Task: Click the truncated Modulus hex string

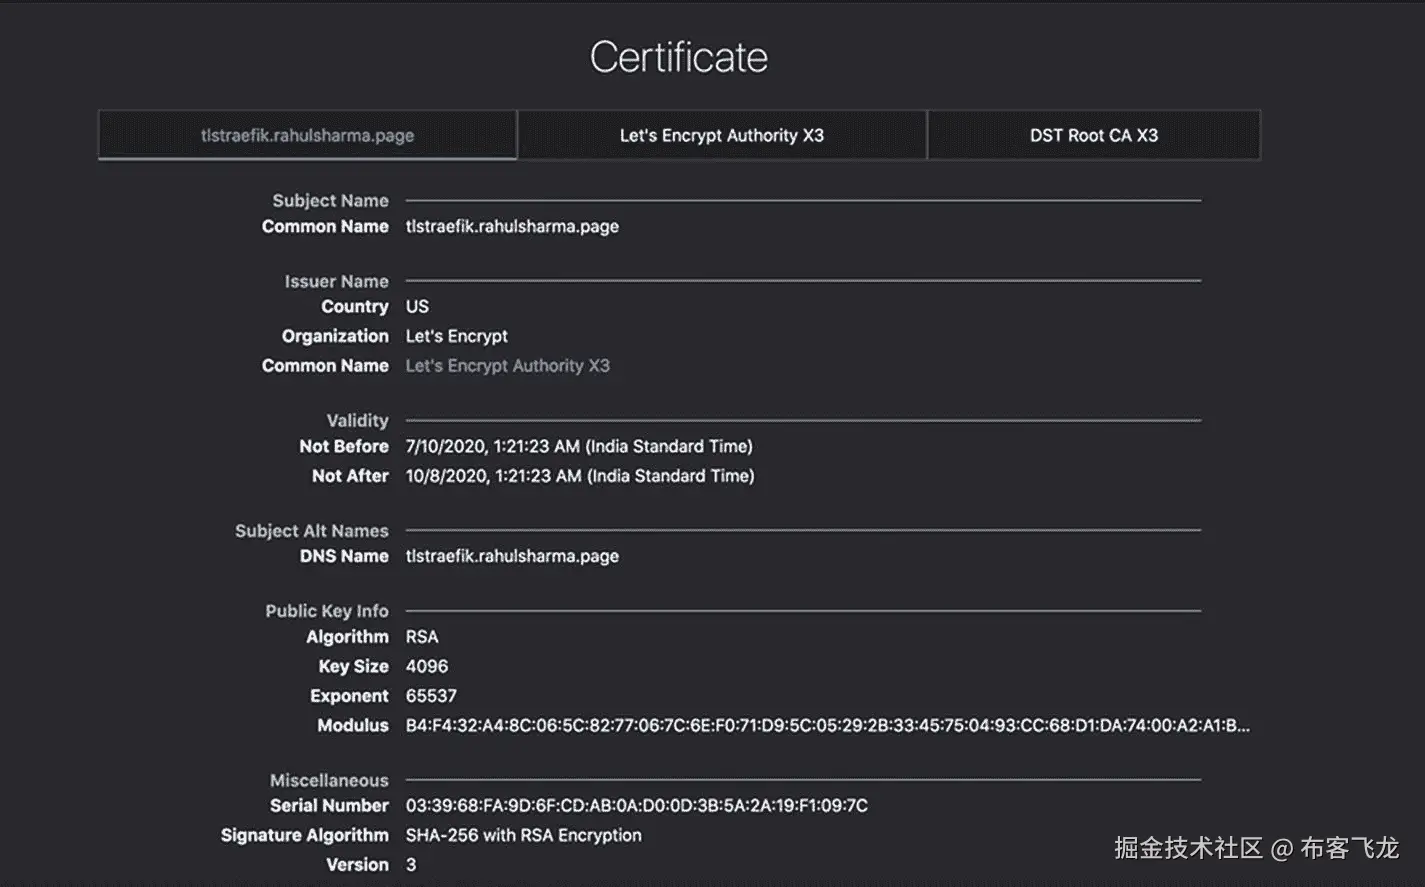Action: pos(827,726)
